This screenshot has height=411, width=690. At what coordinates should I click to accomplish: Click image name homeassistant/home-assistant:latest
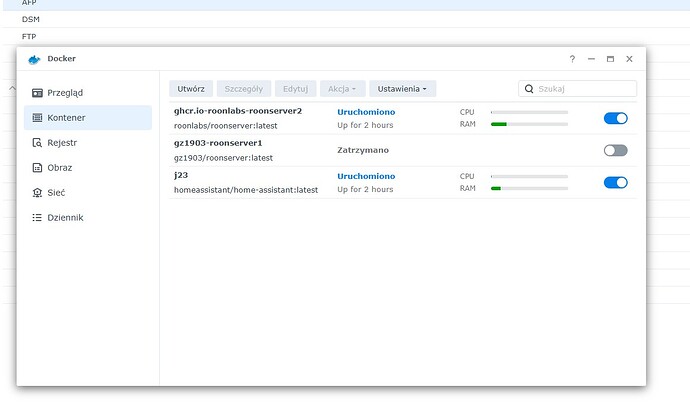246,190
